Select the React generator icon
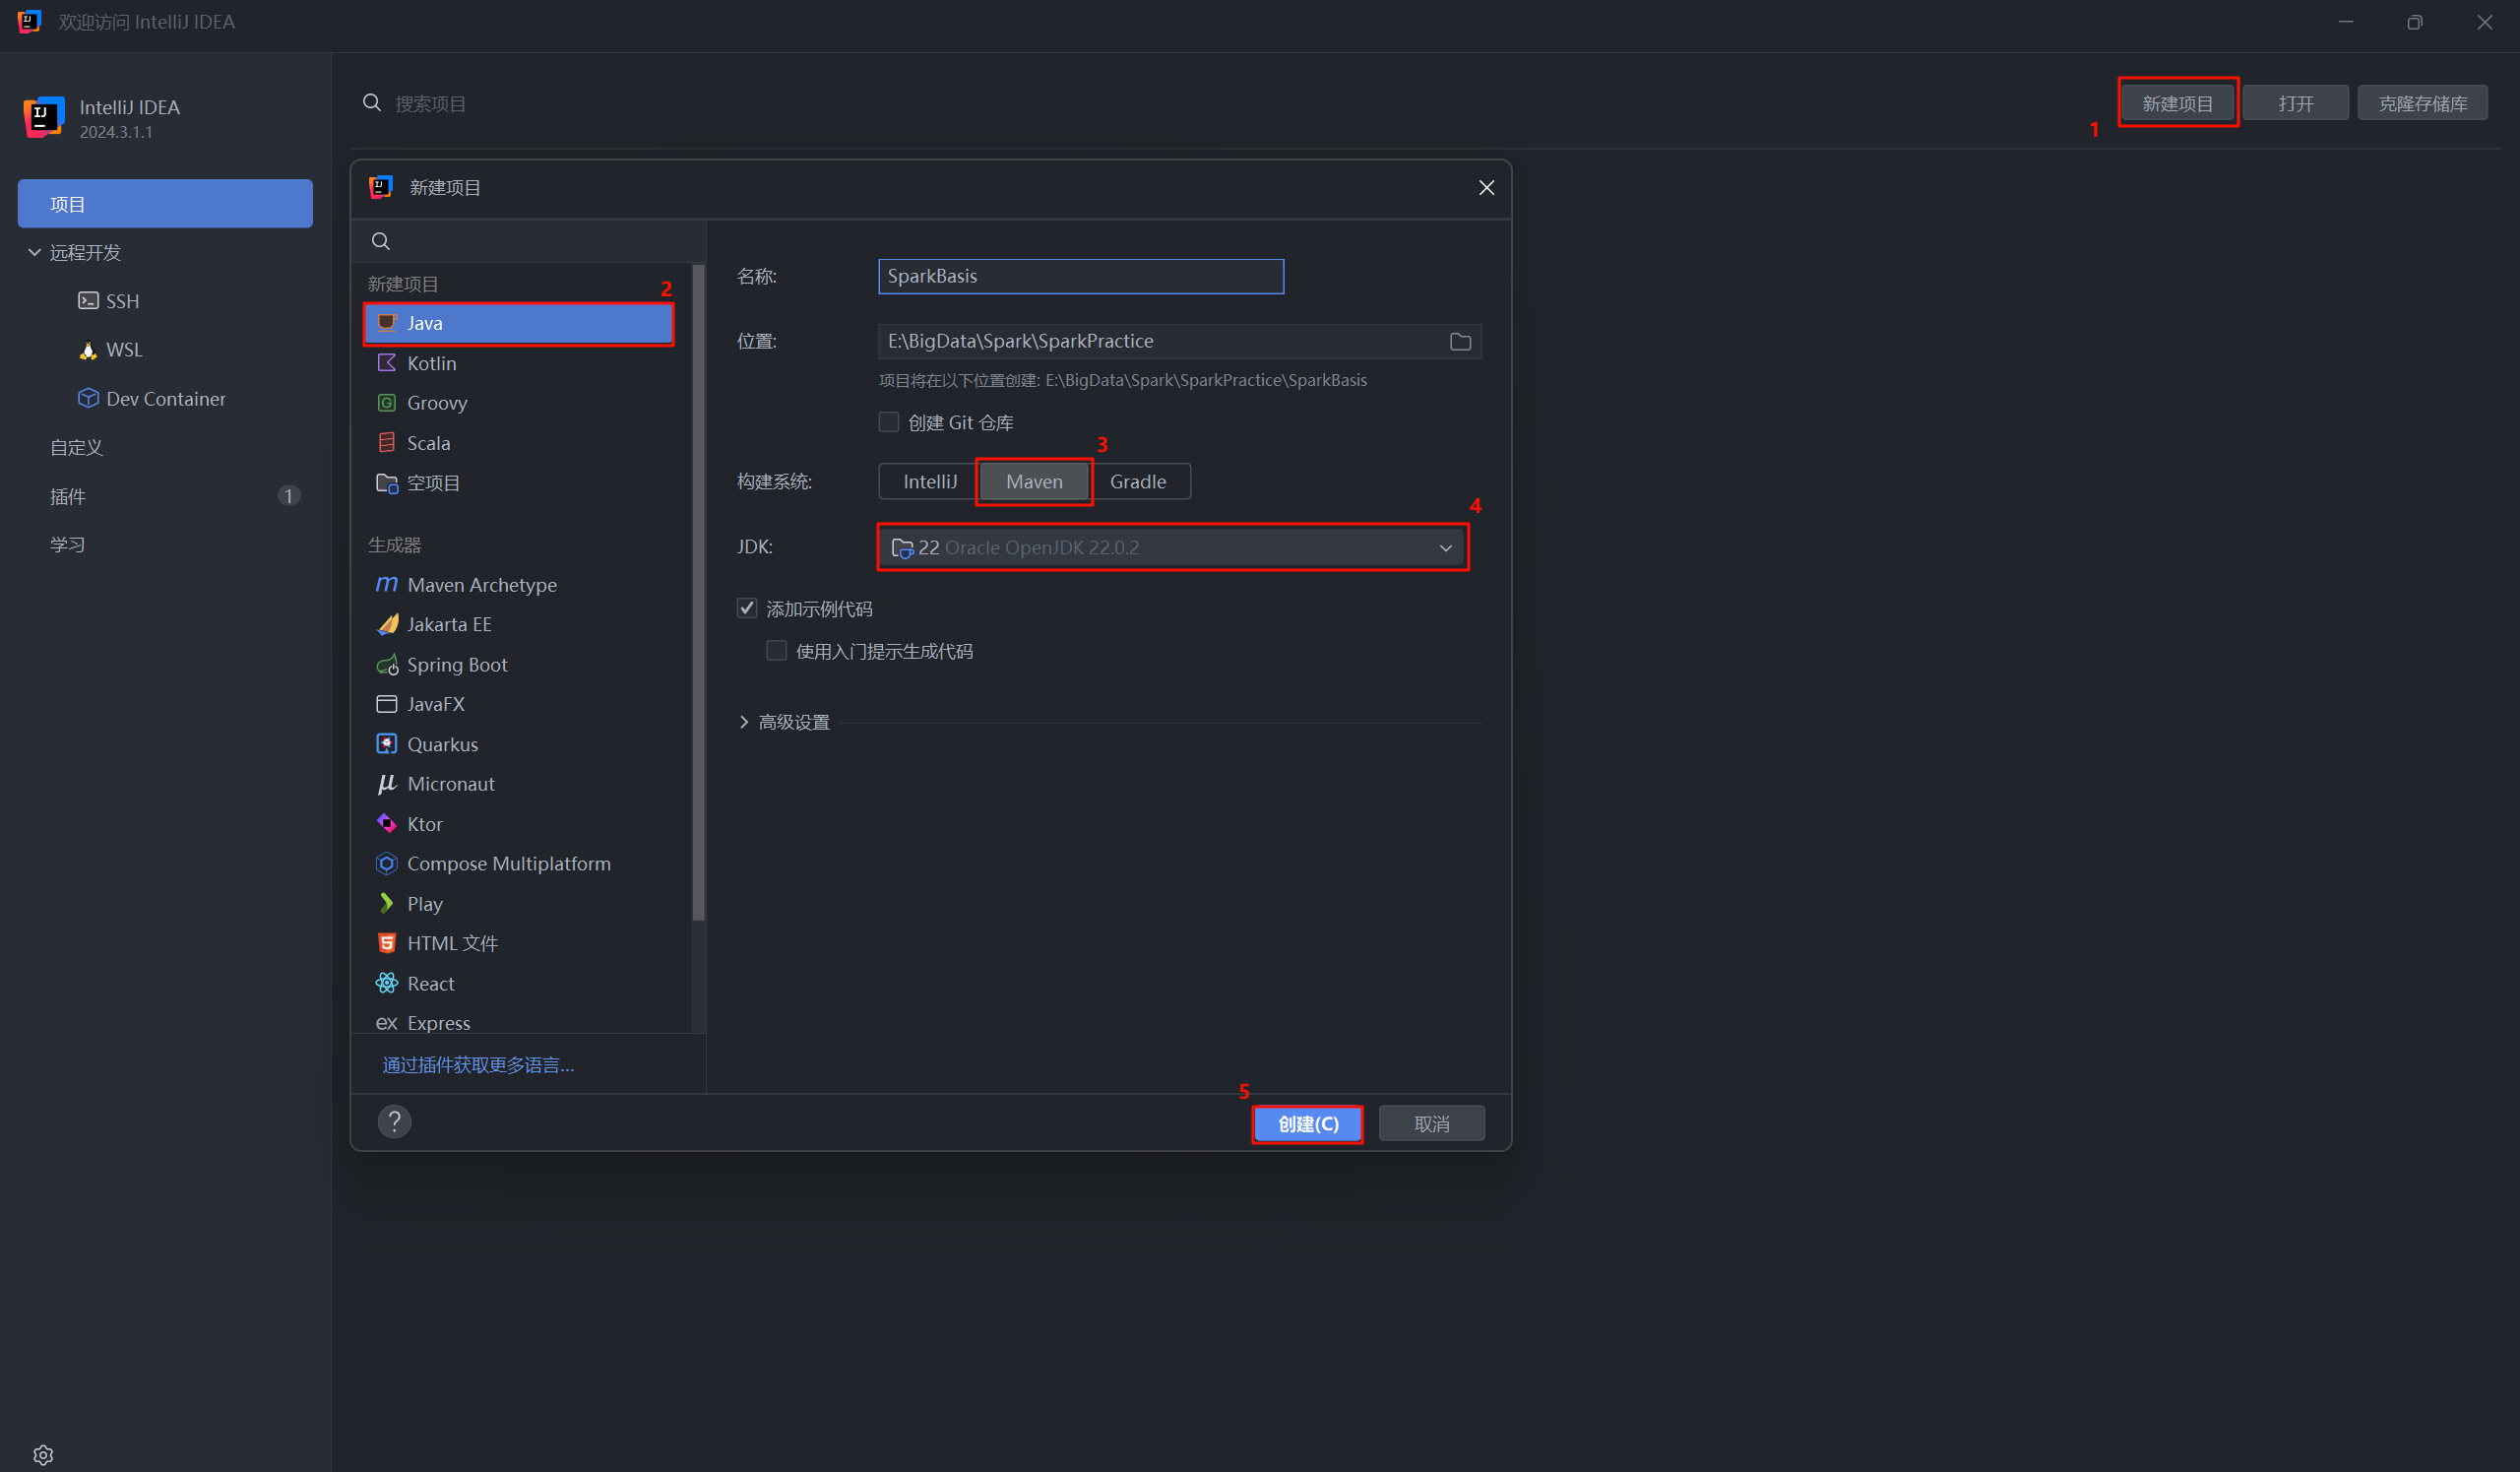Image resolution: width=2520 pixels, height=1472 pixels. (x=386, y=983)
